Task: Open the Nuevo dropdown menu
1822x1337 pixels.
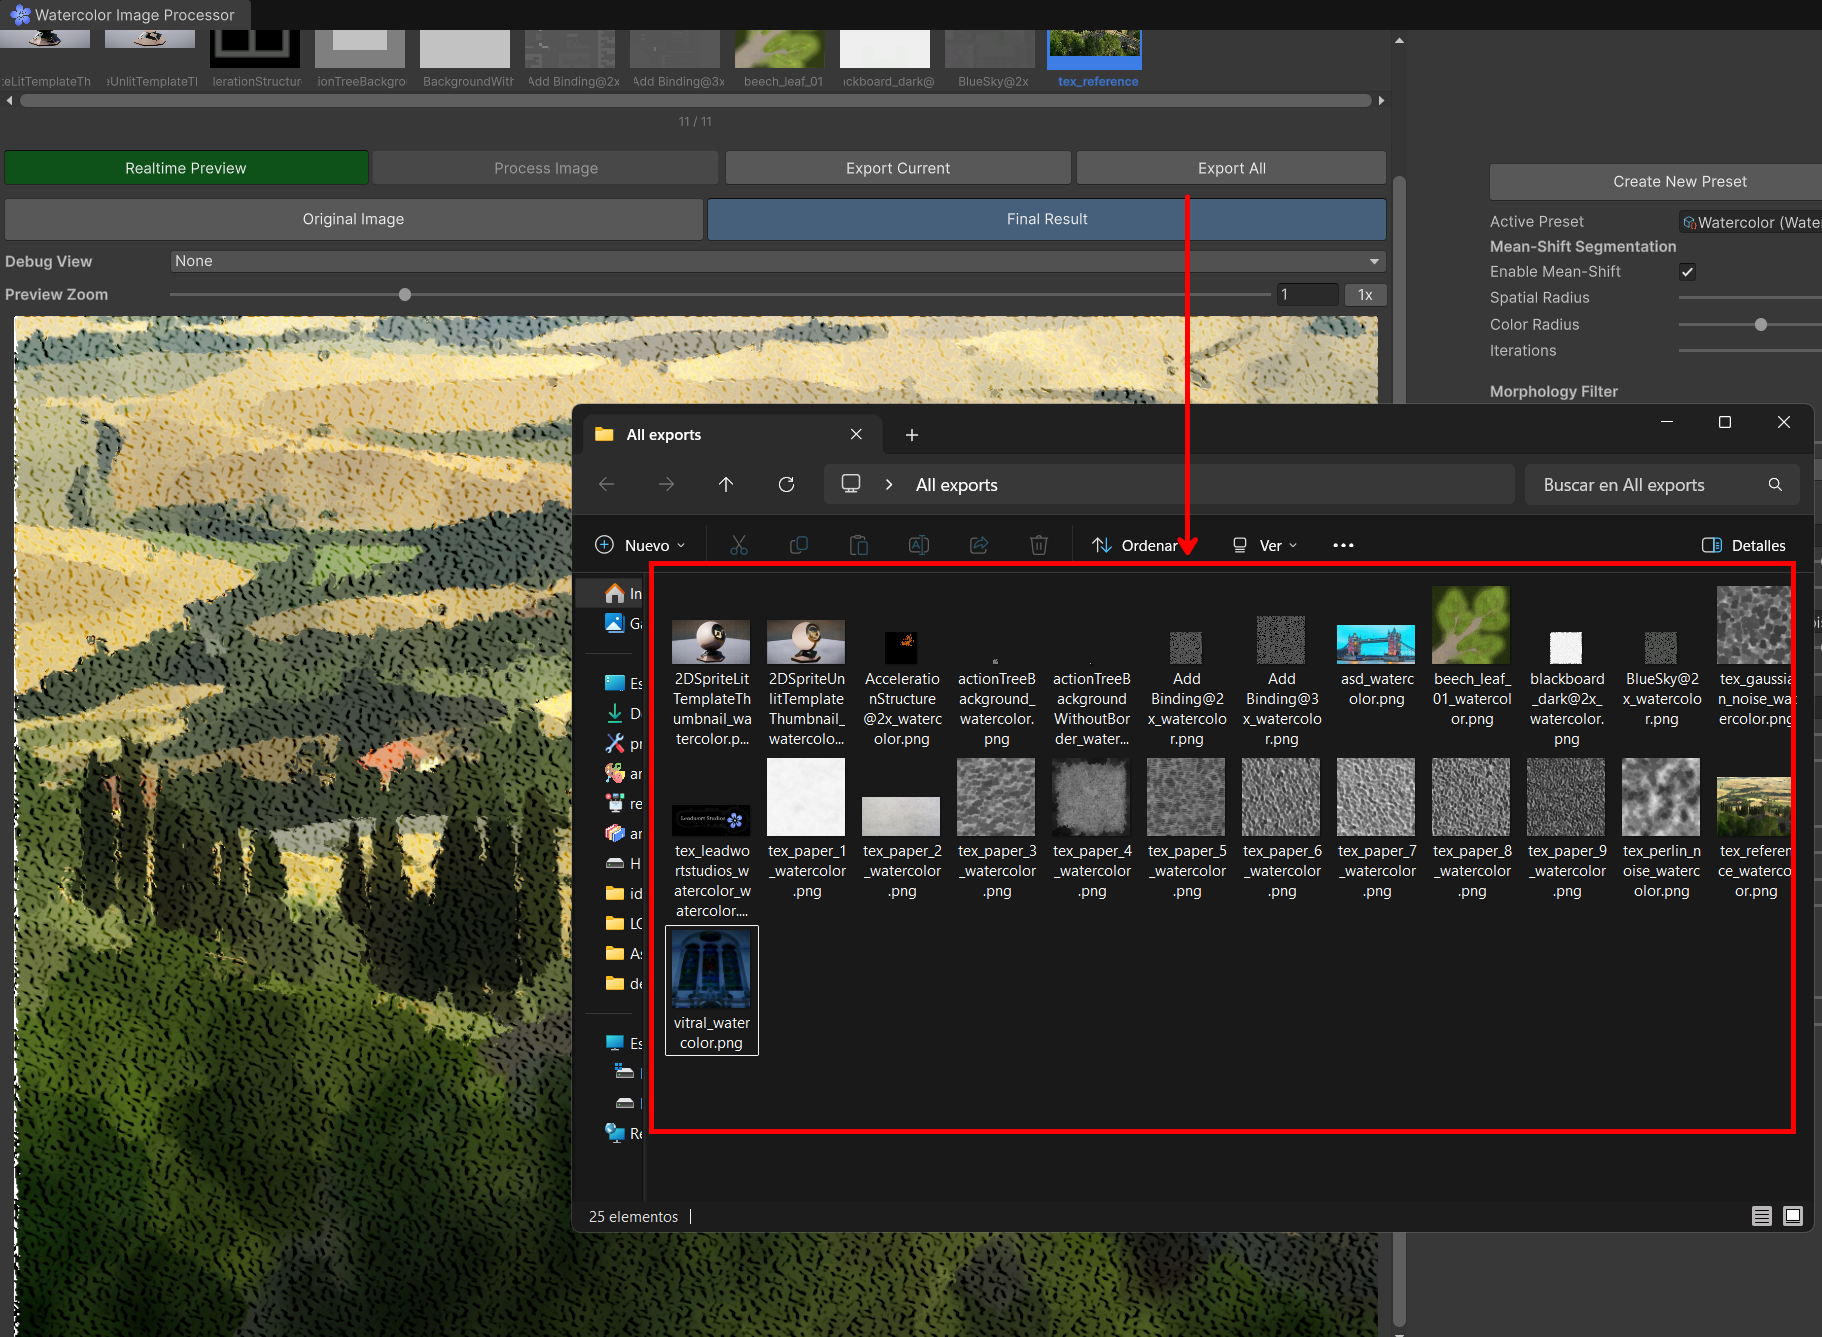Action: [641, 545]
